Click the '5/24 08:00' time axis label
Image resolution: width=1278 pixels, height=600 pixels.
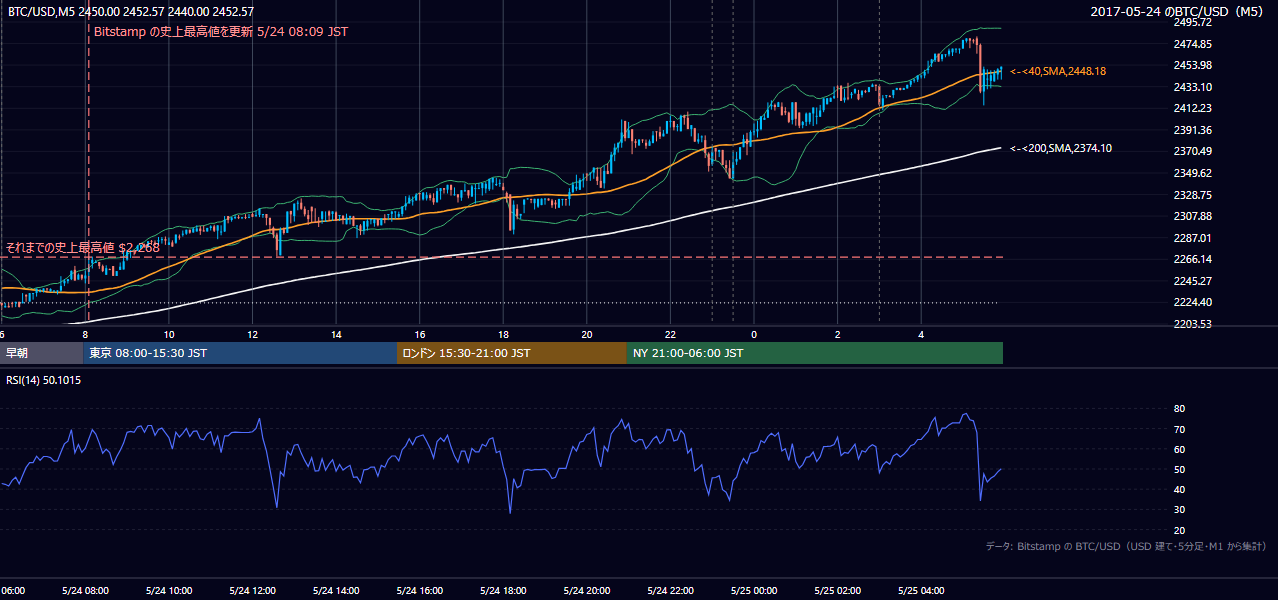tap(85, 591)
